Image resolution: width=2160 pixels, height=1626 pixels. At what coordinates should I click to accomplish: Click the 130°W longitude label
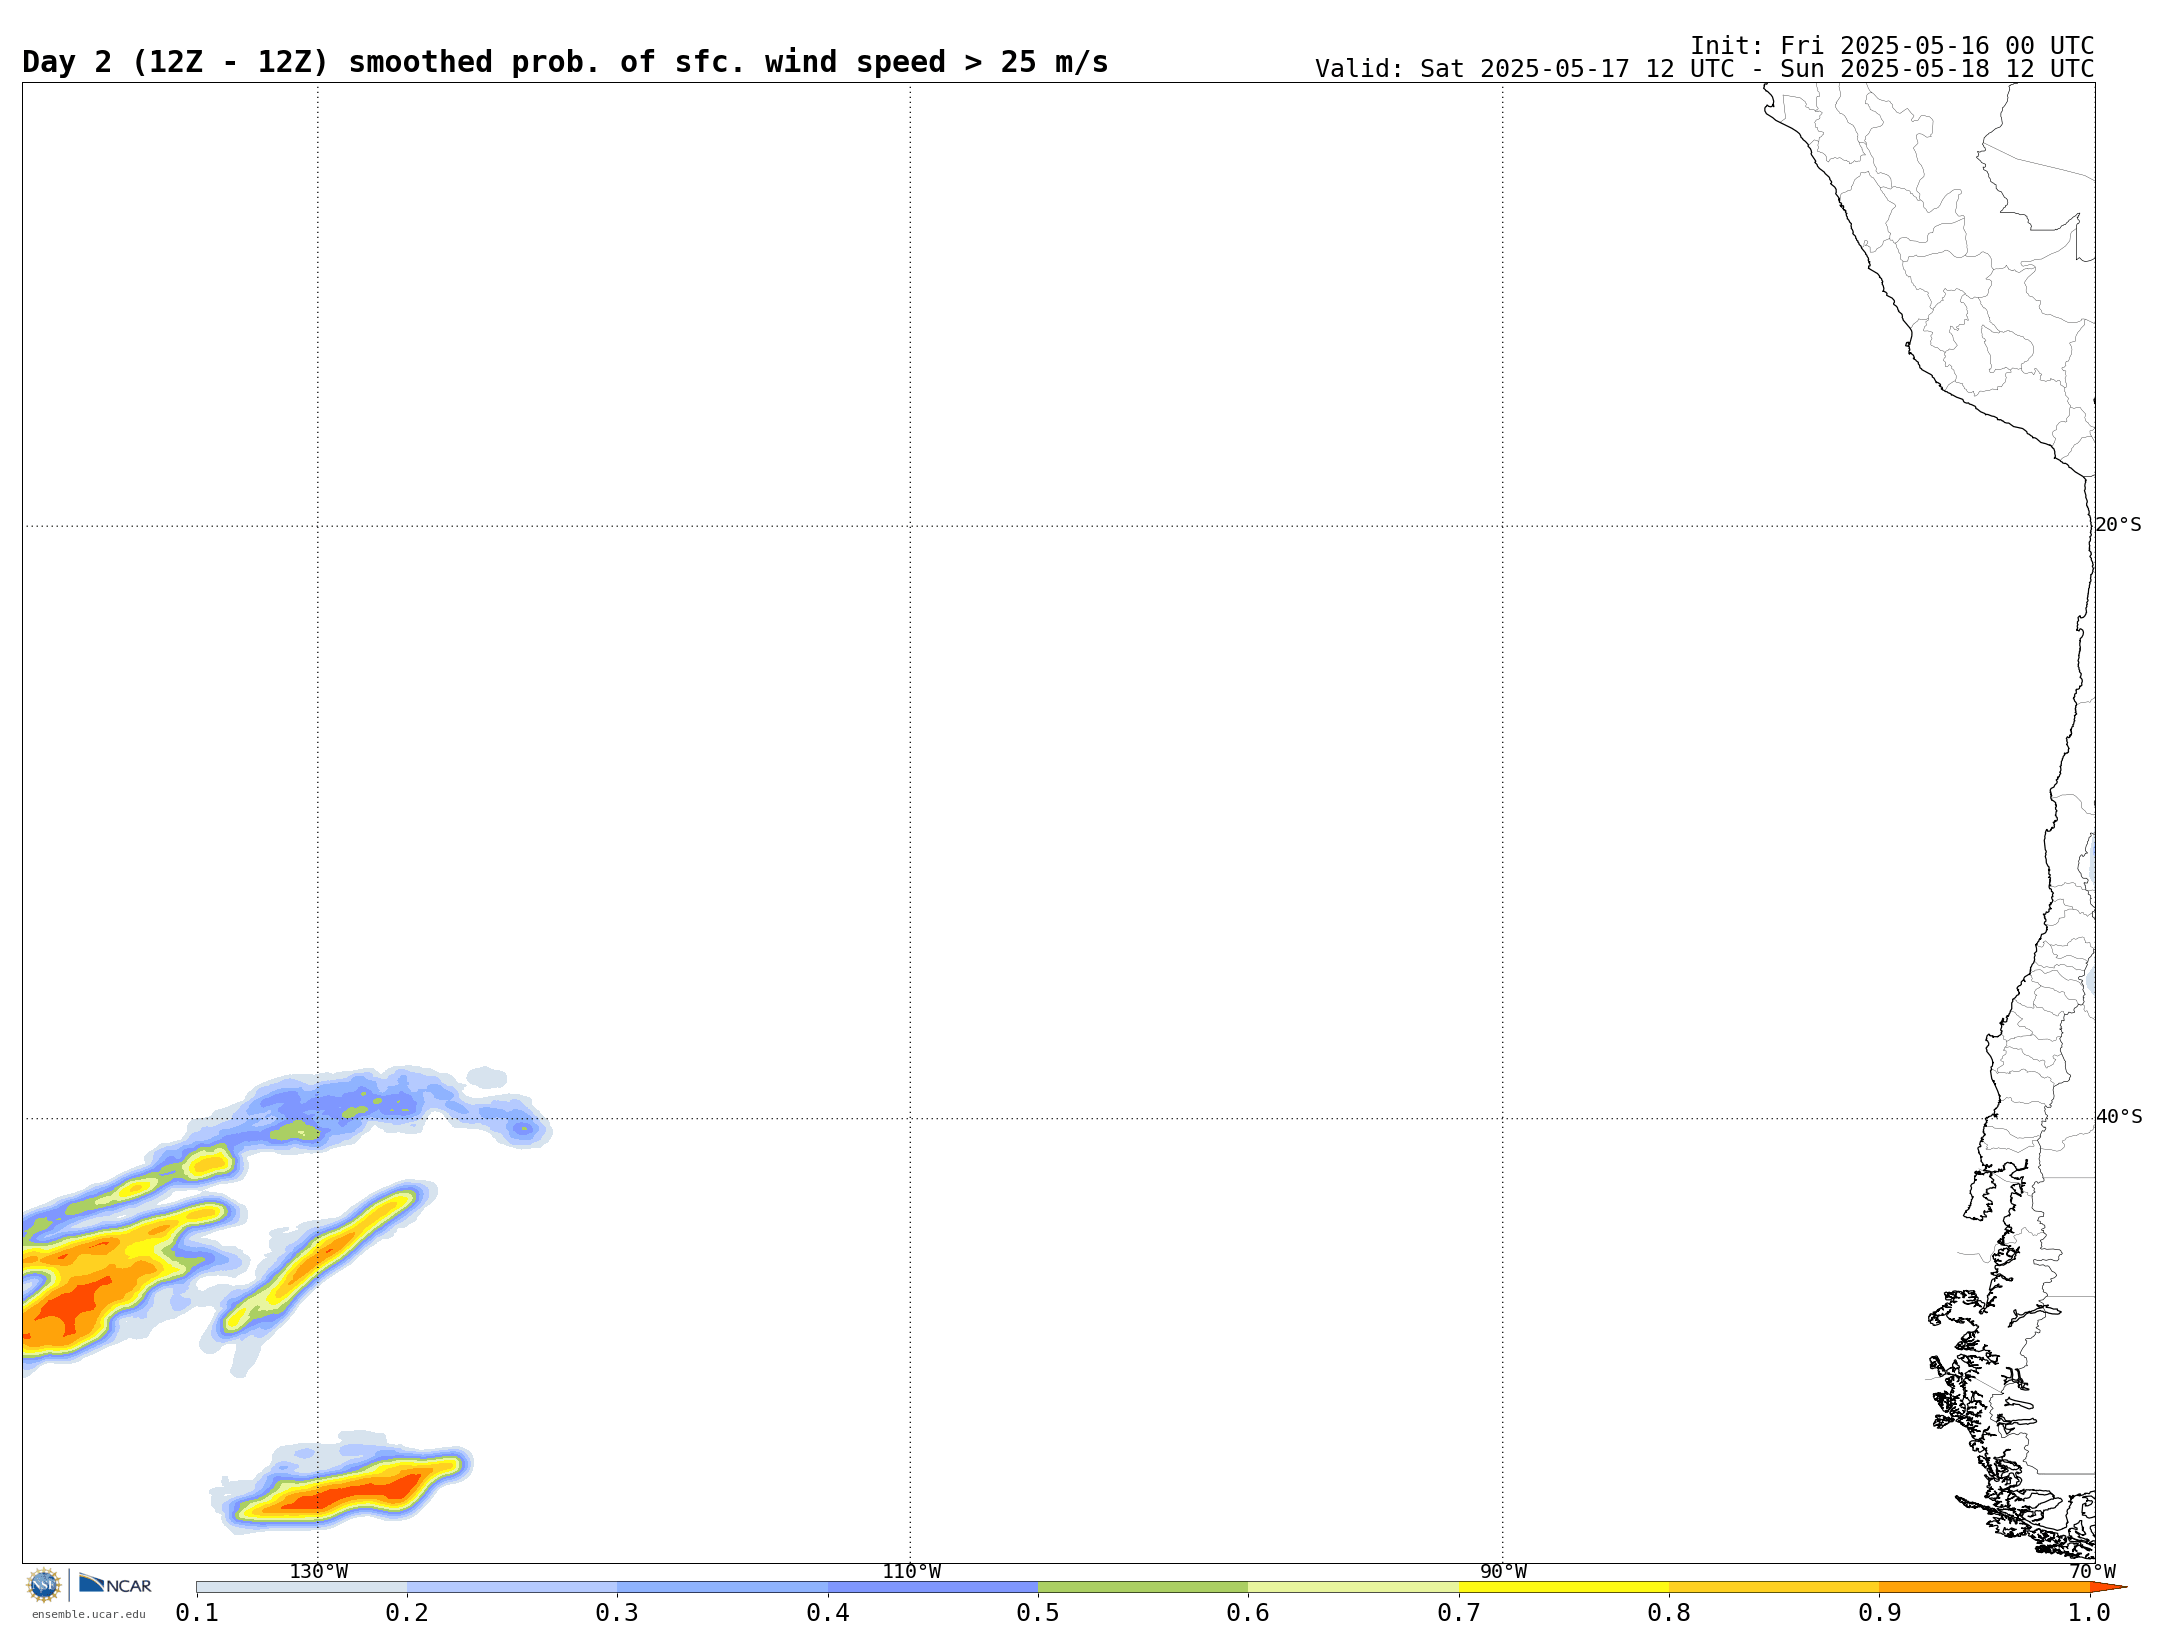click(319, 1572)
